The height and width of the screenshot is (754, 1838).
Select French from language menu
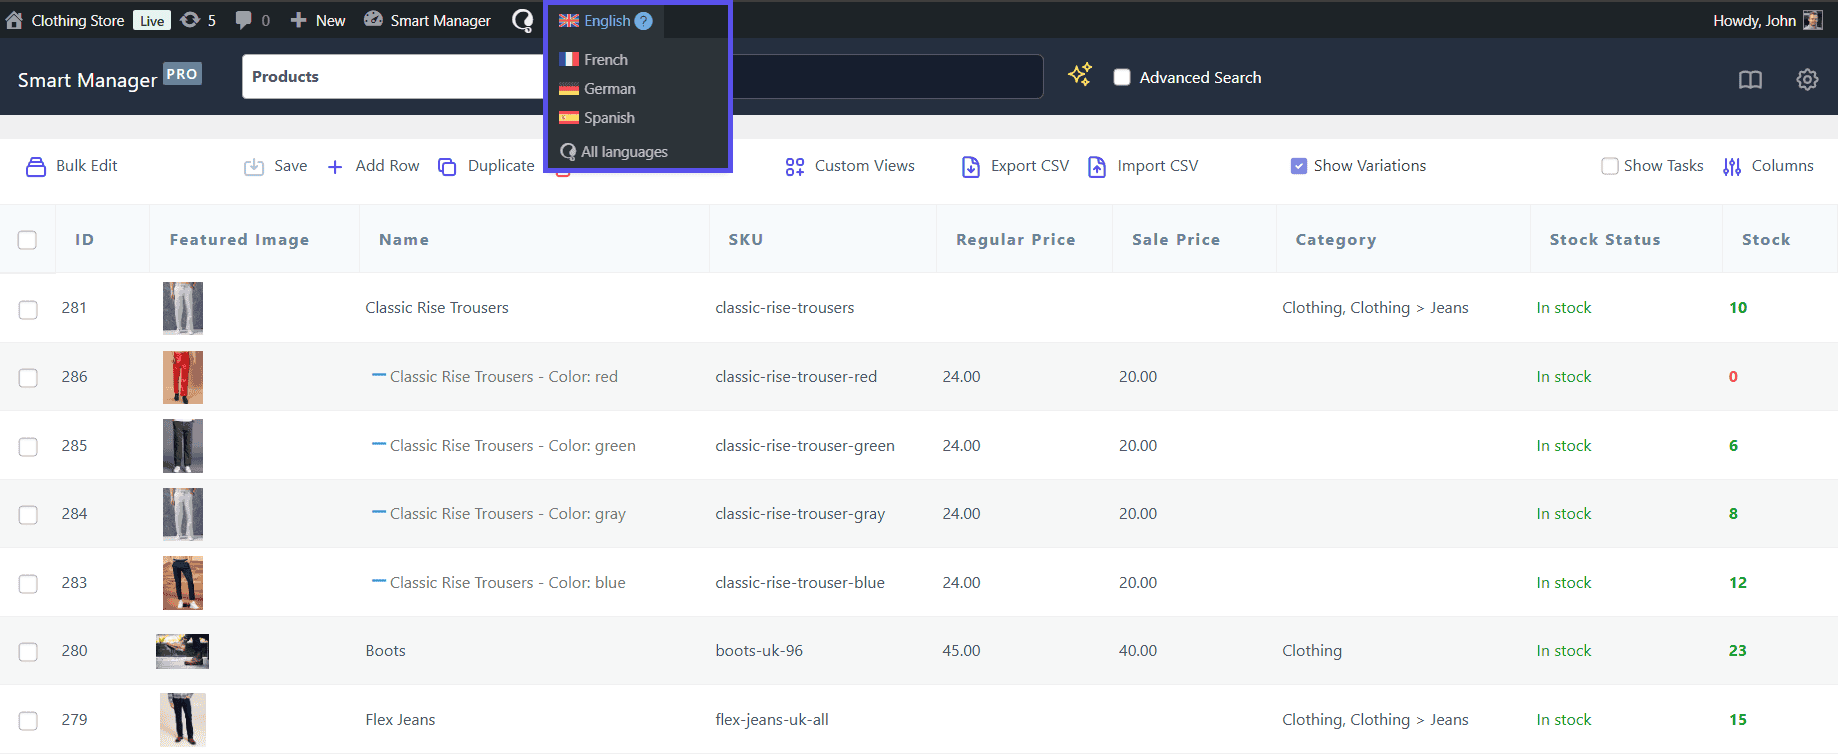coord(593,60)
